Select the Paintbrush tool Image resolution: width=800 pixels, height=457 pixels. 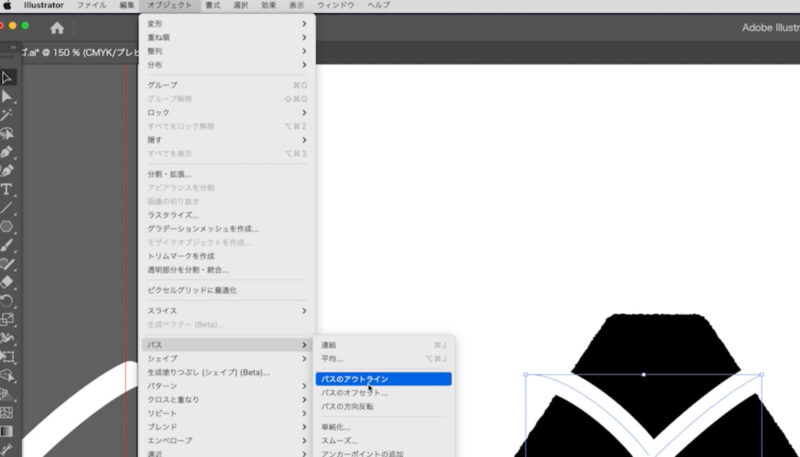[7, 245]
